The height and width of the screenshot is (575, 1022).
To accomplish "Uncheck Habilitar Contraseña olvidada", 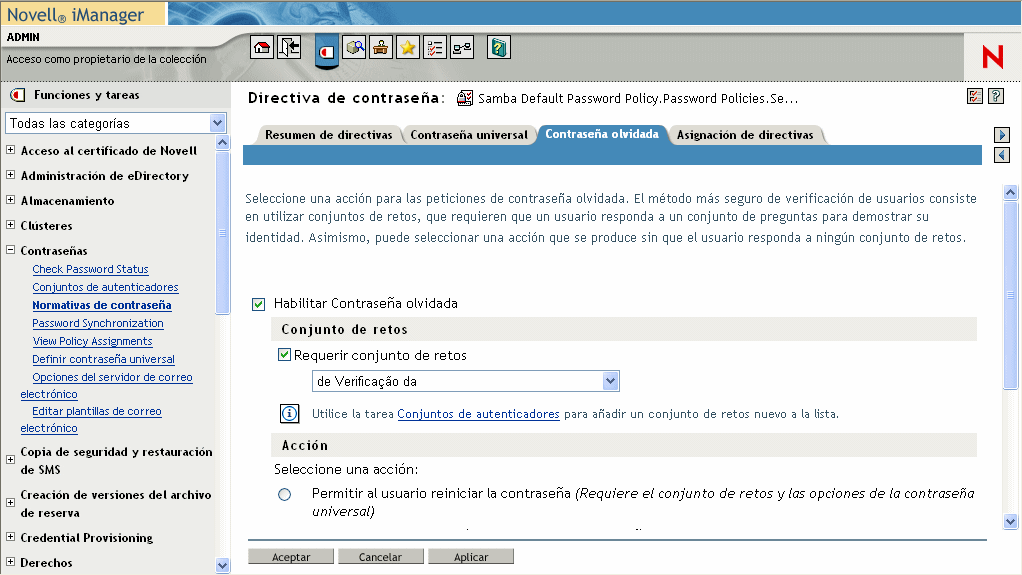I will pyautogui.click(x=259, y=304).
